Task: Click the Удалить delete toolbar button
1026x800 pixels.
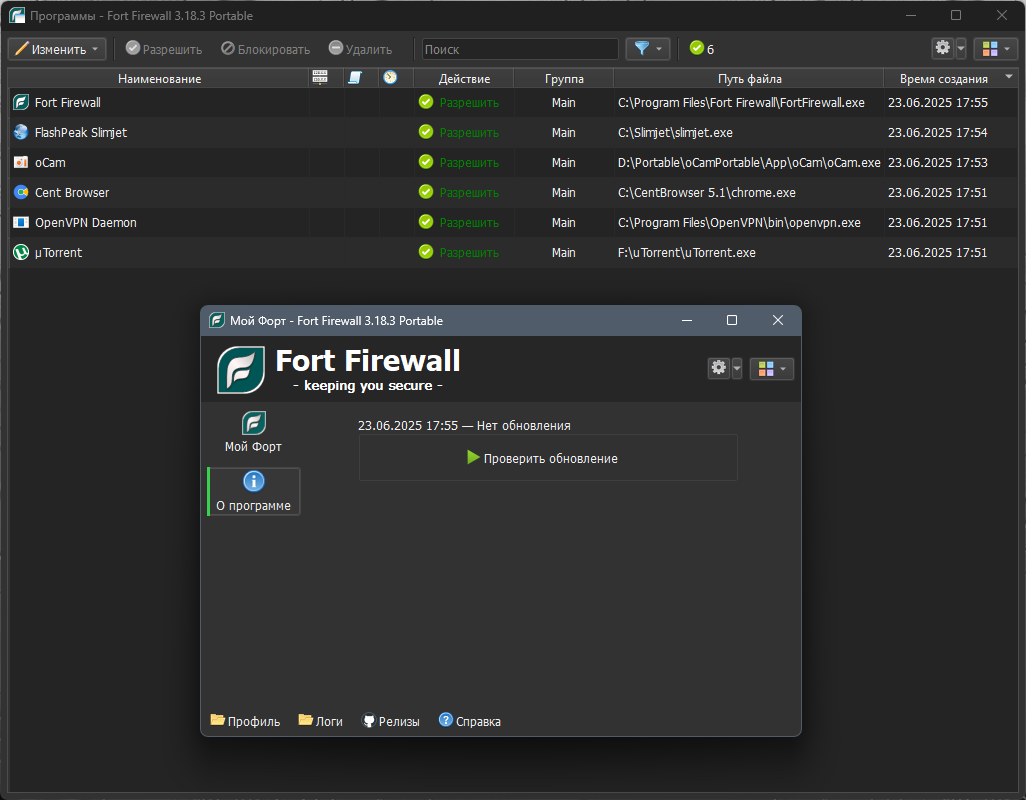Action: [x=361, y=49]
